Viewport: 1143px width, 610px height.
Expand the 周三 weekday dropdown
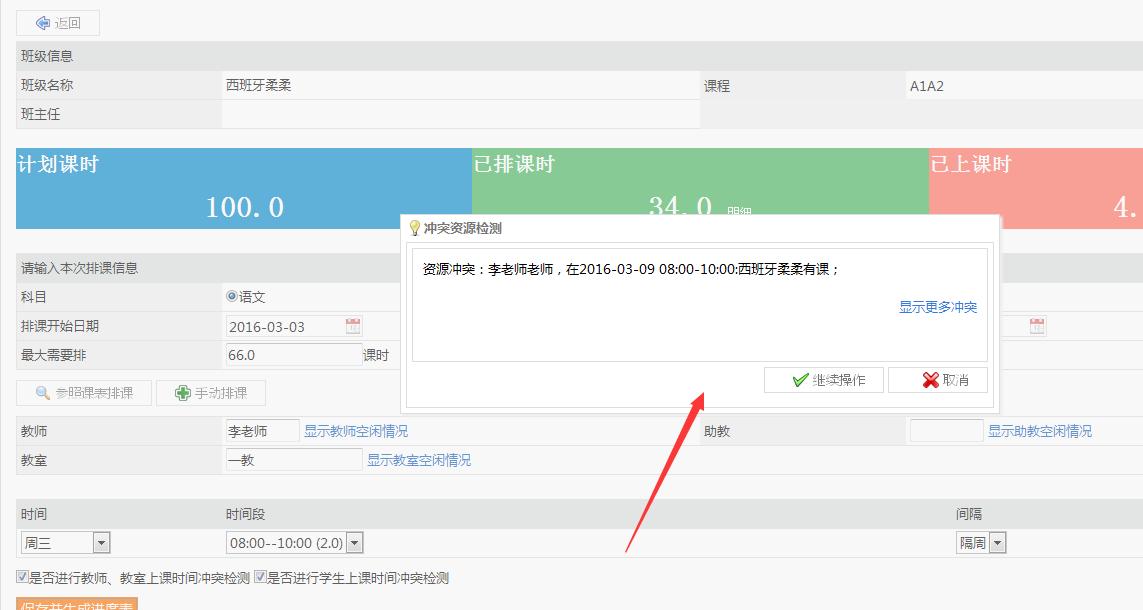(x=101, y=543)
